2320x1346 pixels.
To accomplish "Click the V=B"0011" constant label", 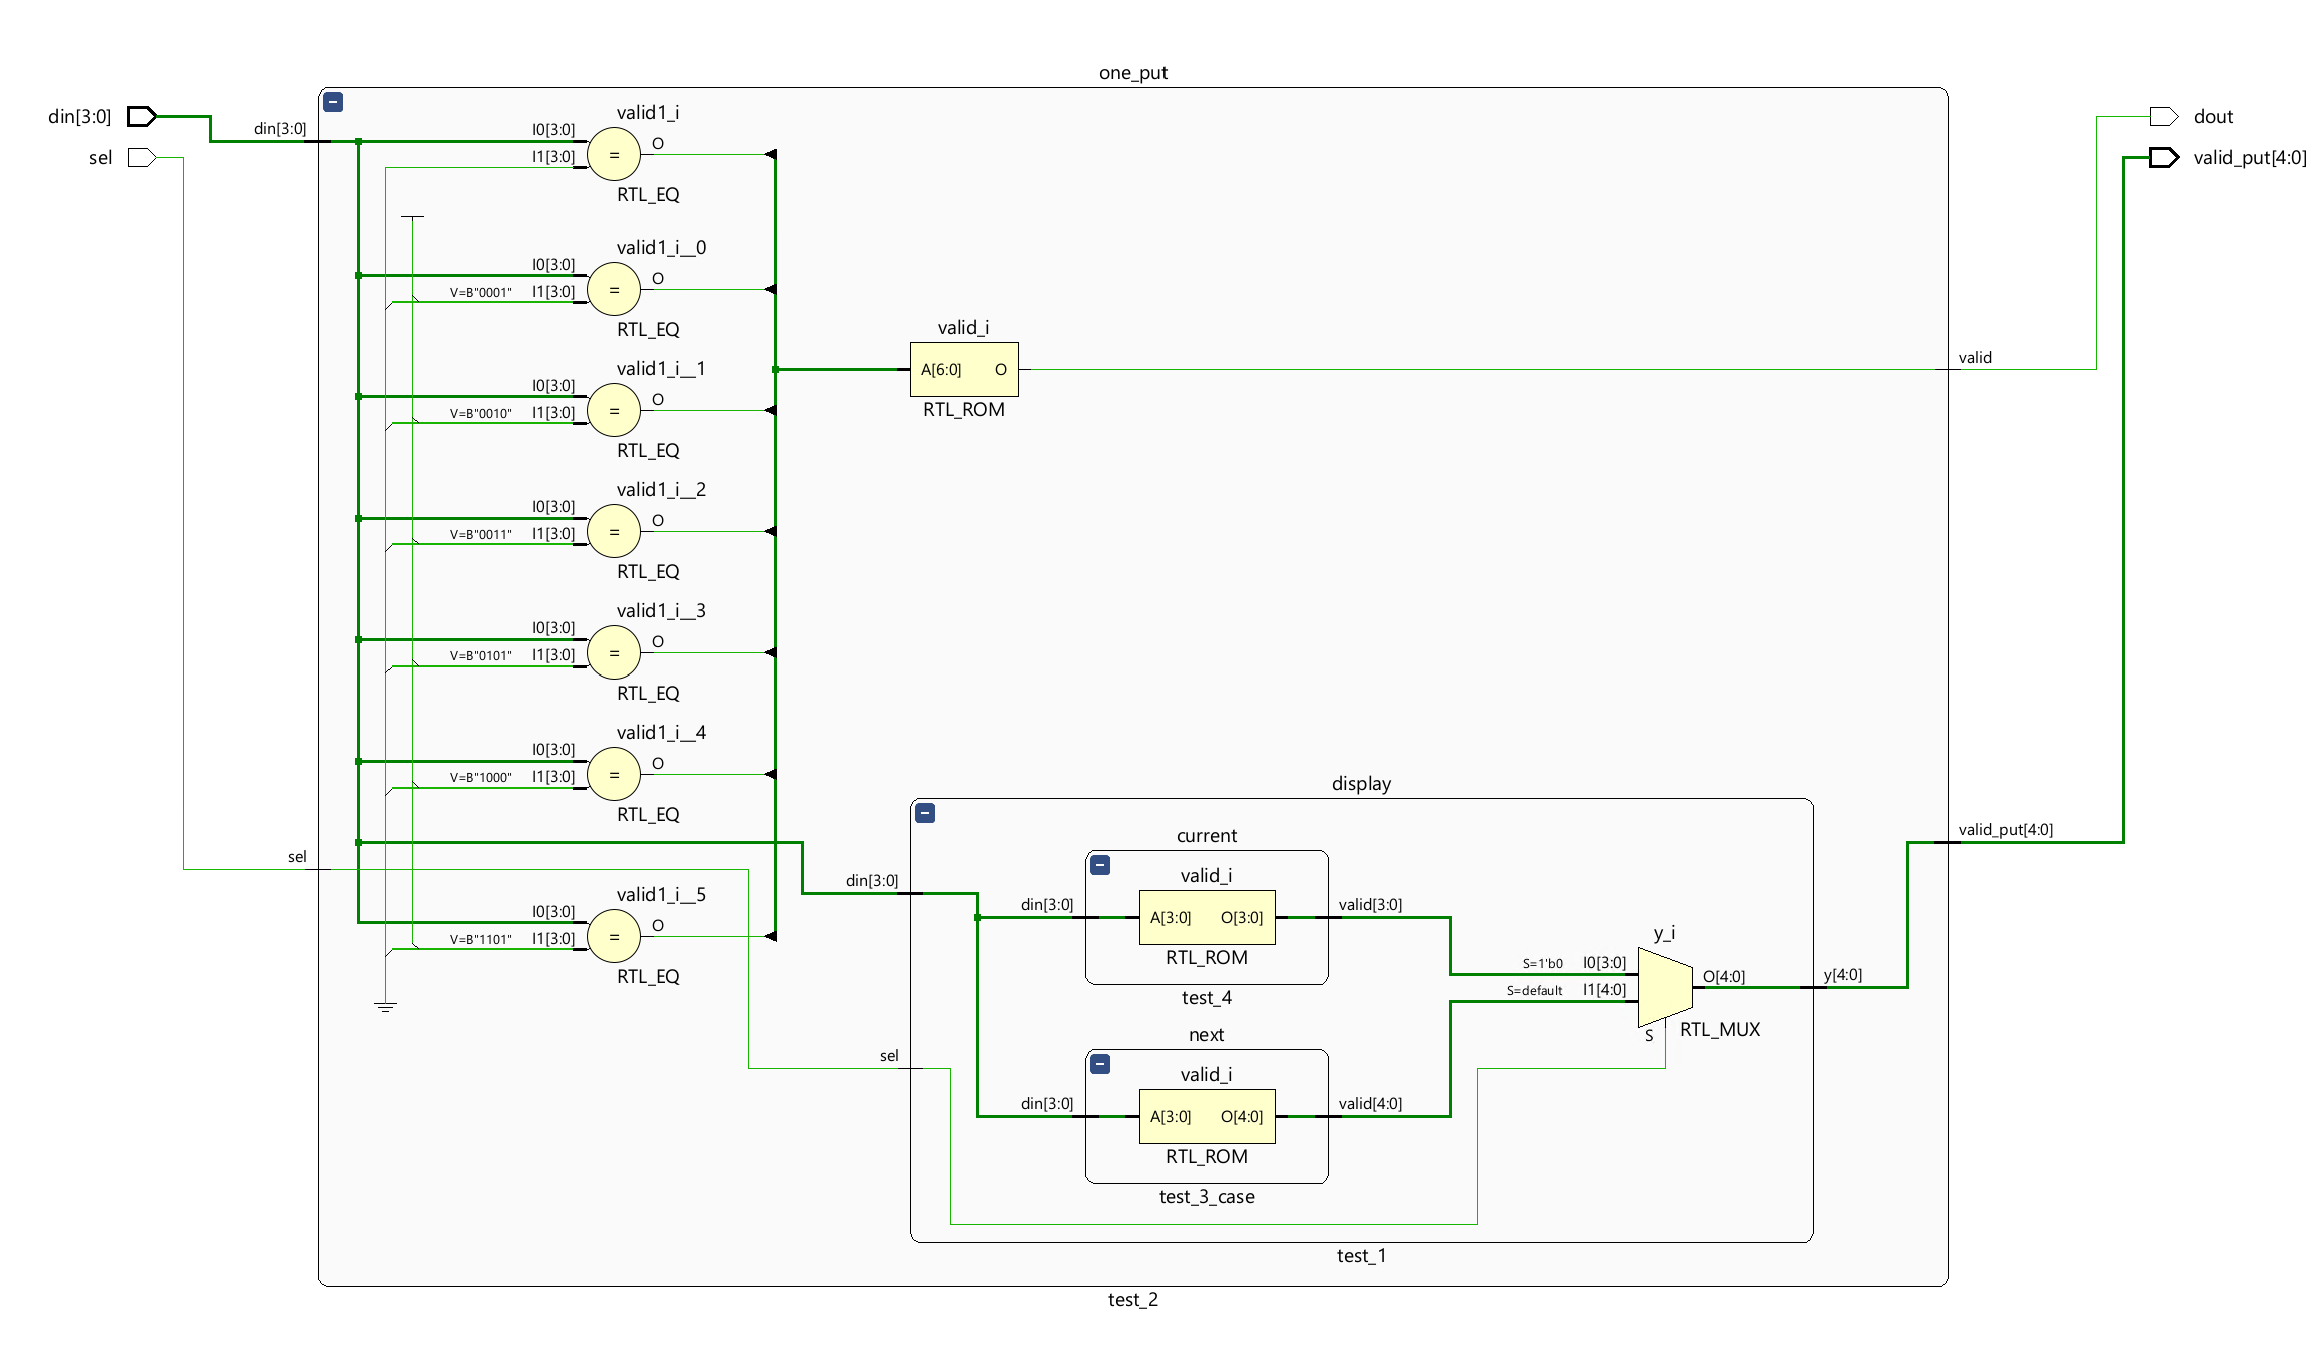I will (480, 534).
